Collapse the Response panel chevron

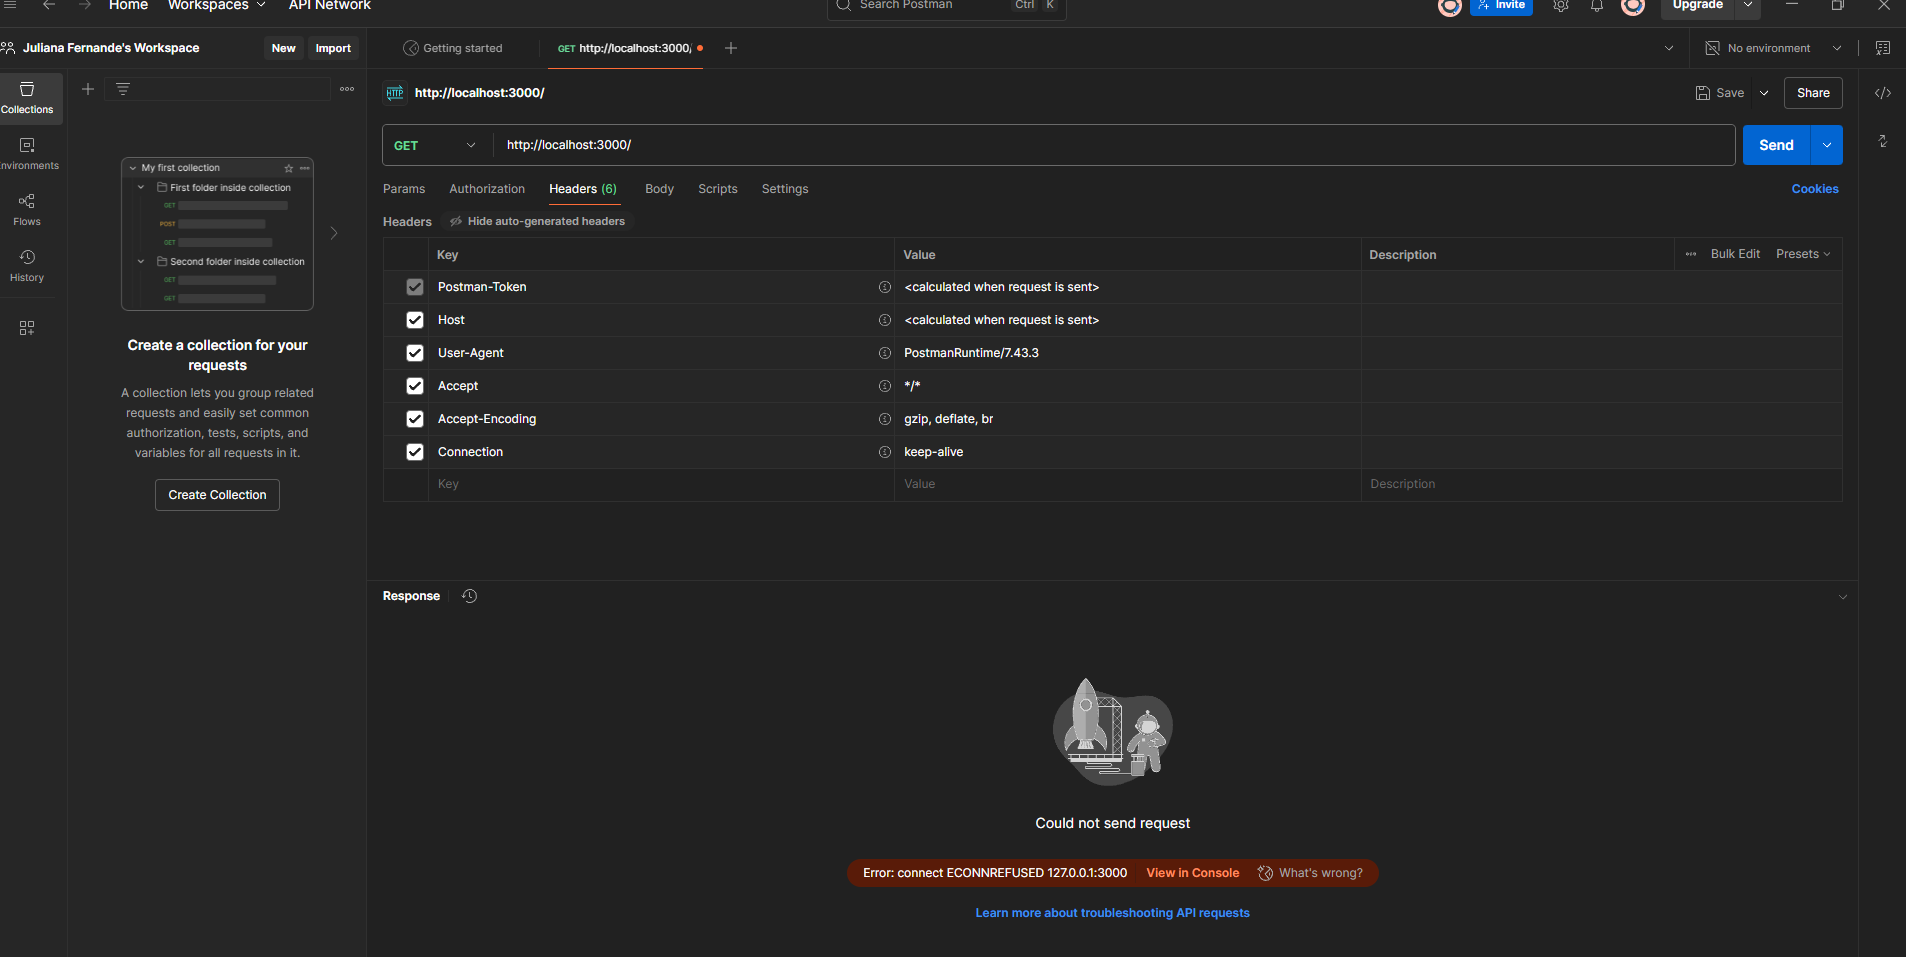[1843, 597]
